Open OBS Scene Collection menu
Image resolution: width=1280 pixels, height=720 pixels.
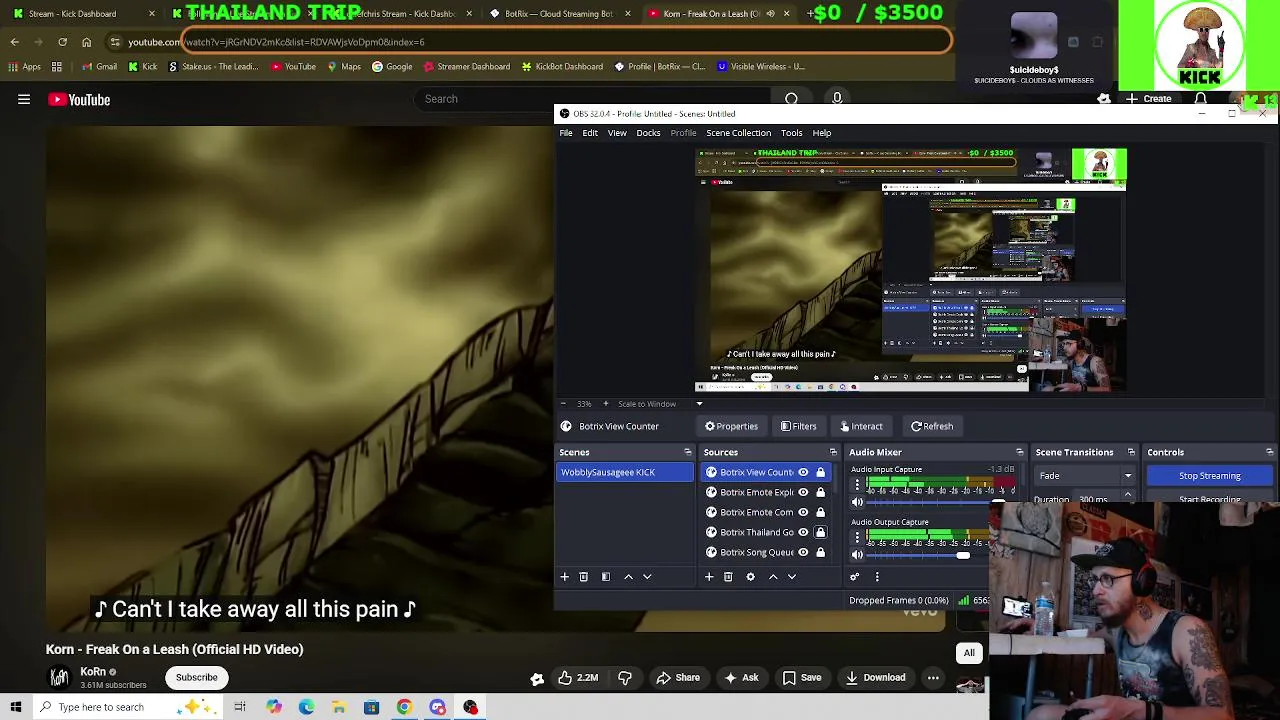point(738,133)
